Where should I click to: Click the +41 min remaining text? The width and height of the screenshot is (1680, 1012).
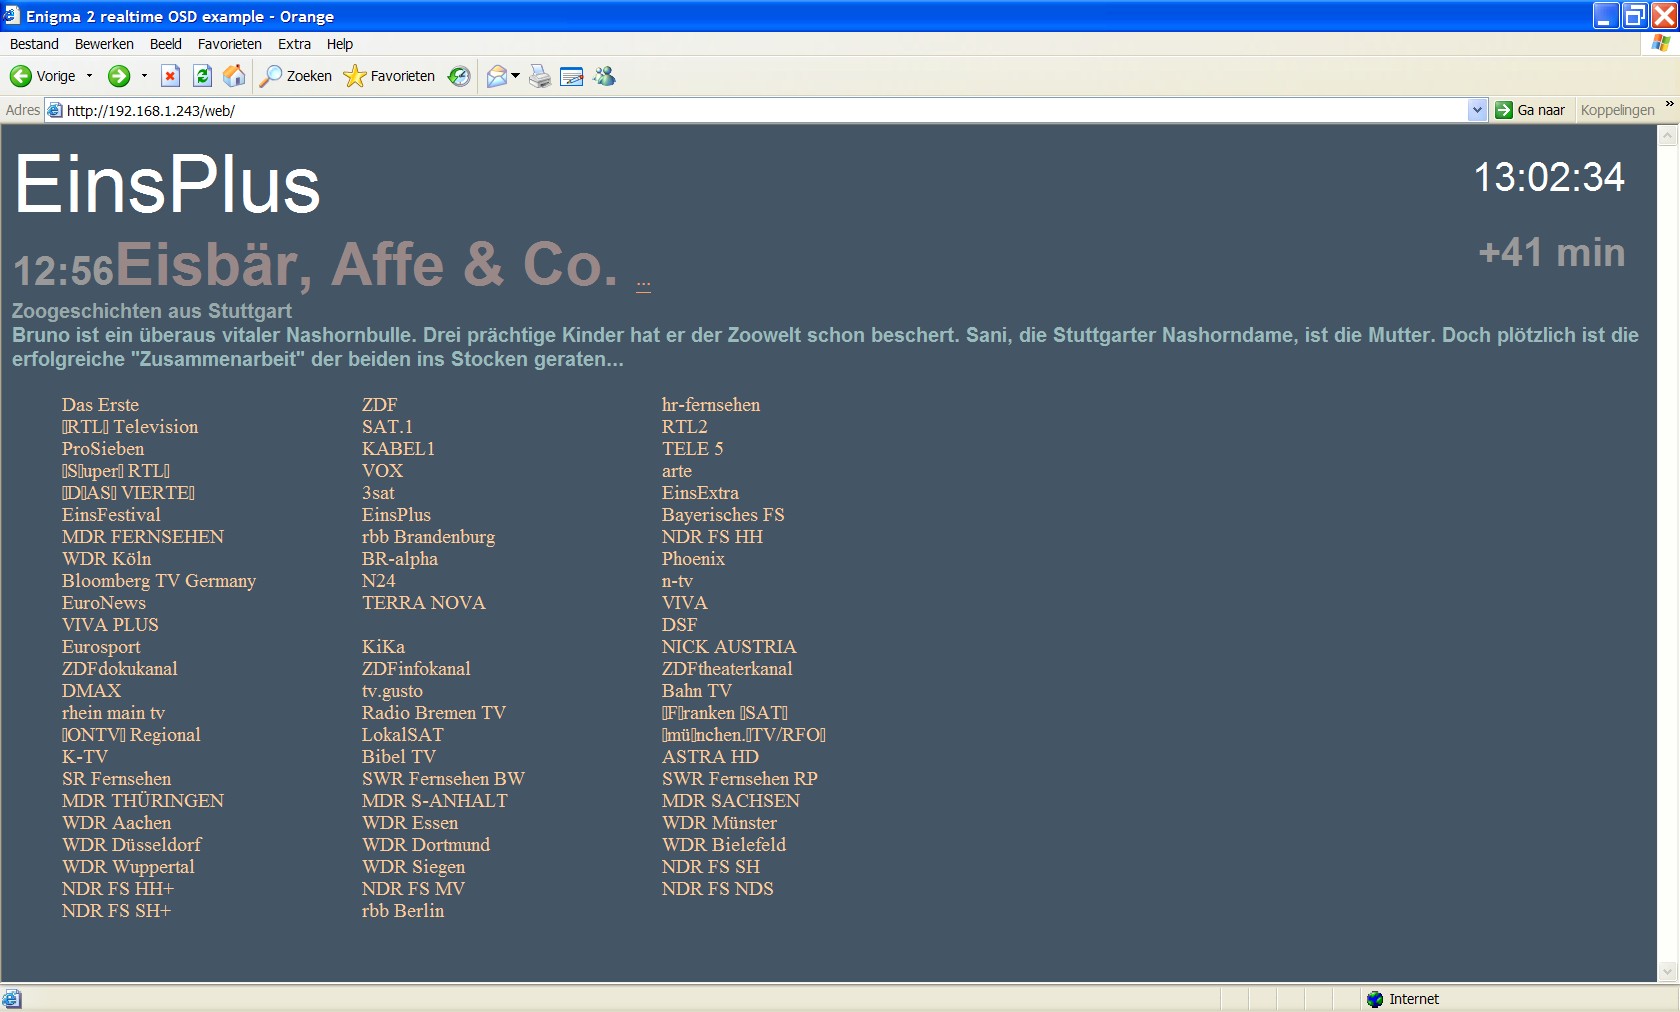[x=1552, y=253]
